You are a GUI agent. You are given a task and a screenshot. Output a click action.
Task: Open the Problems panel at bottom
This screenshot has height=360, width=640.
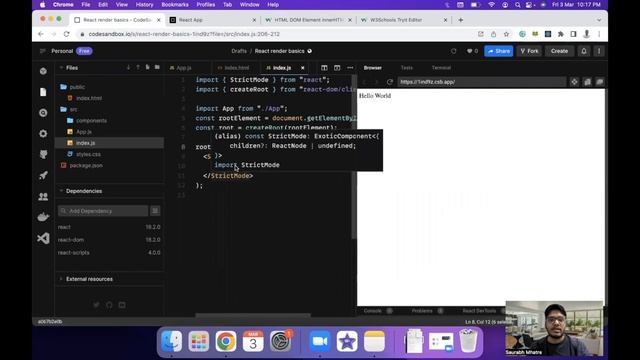[x=422, y=311]
